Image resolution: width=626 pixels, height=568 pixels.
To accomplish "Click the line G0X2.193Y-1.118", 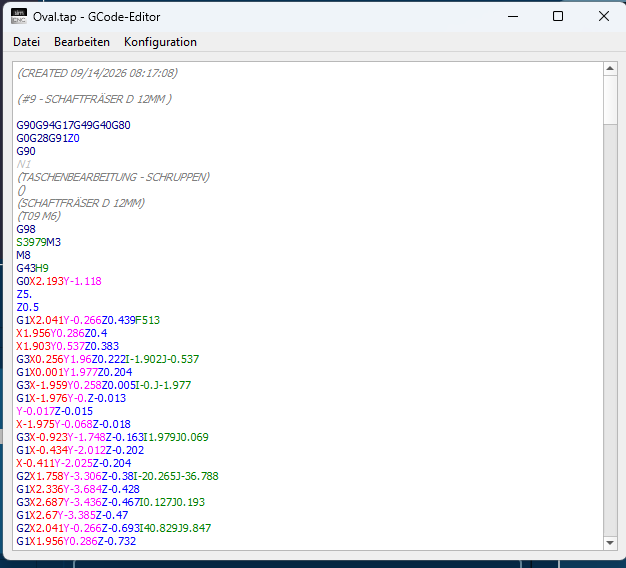I will 59,281.
